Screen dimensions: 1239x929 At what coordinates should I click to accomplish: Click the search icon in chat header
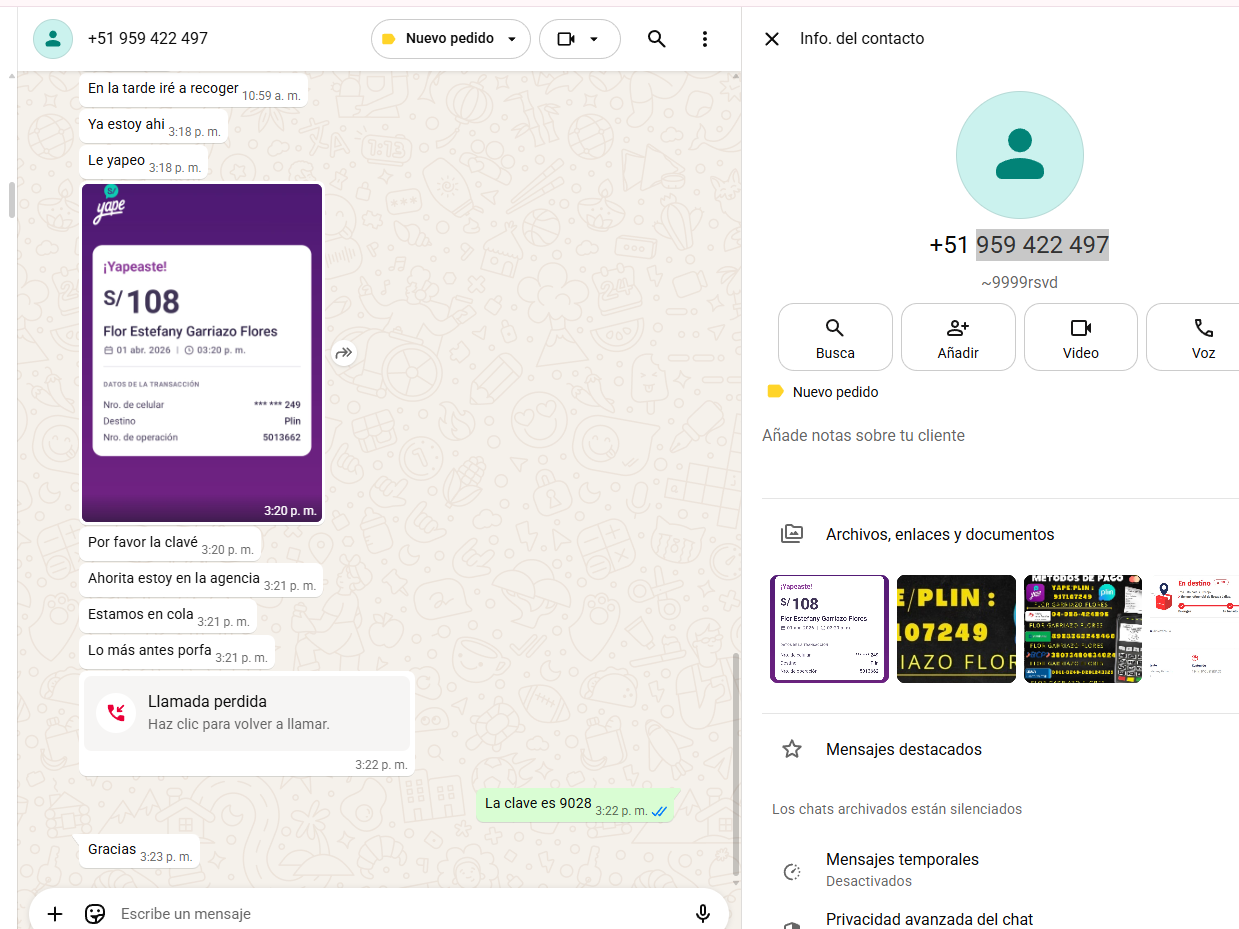(656, 39)
